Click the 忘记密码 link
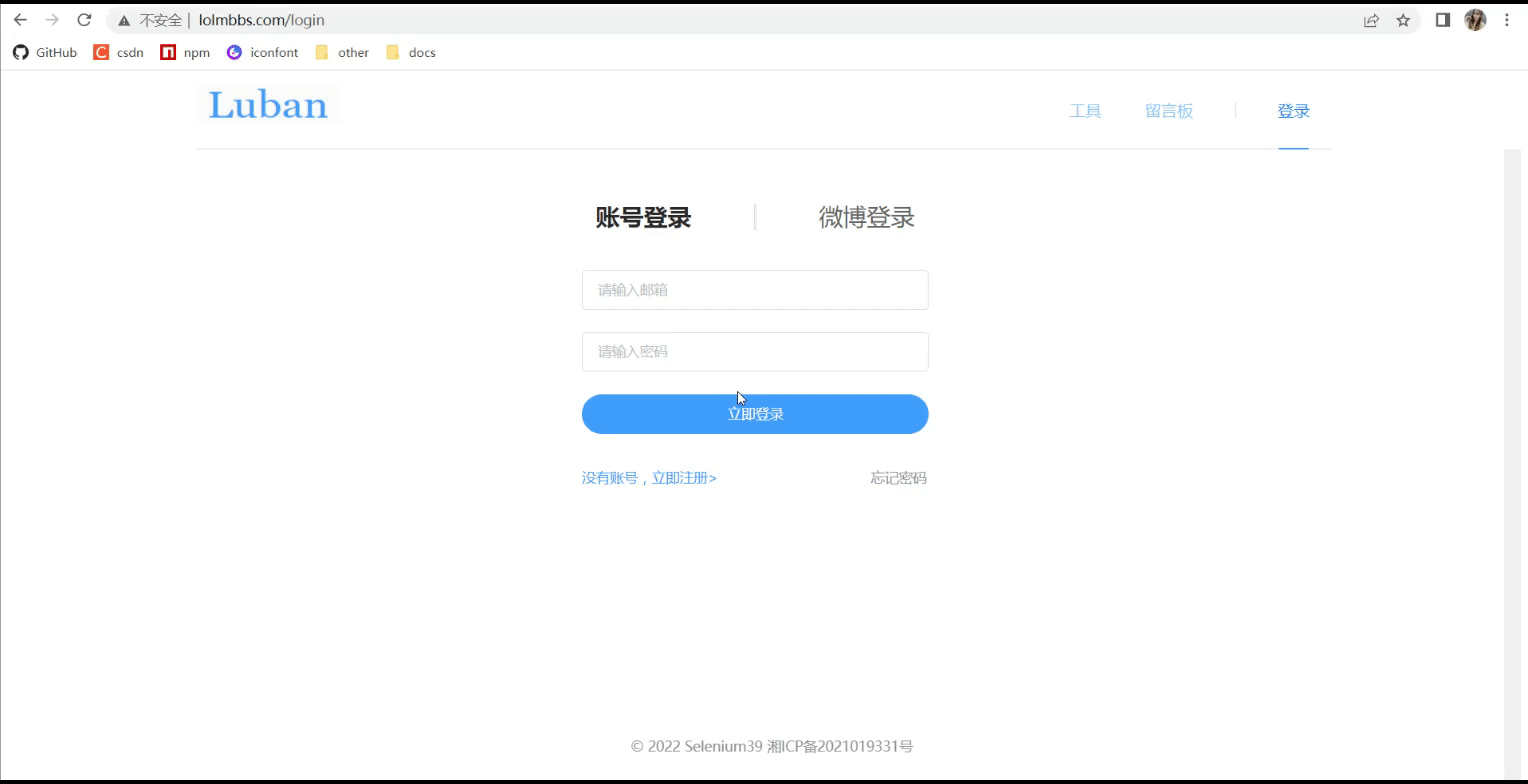Image resolution: width=1528 pixels, height=784 pixels. (897, 477)
